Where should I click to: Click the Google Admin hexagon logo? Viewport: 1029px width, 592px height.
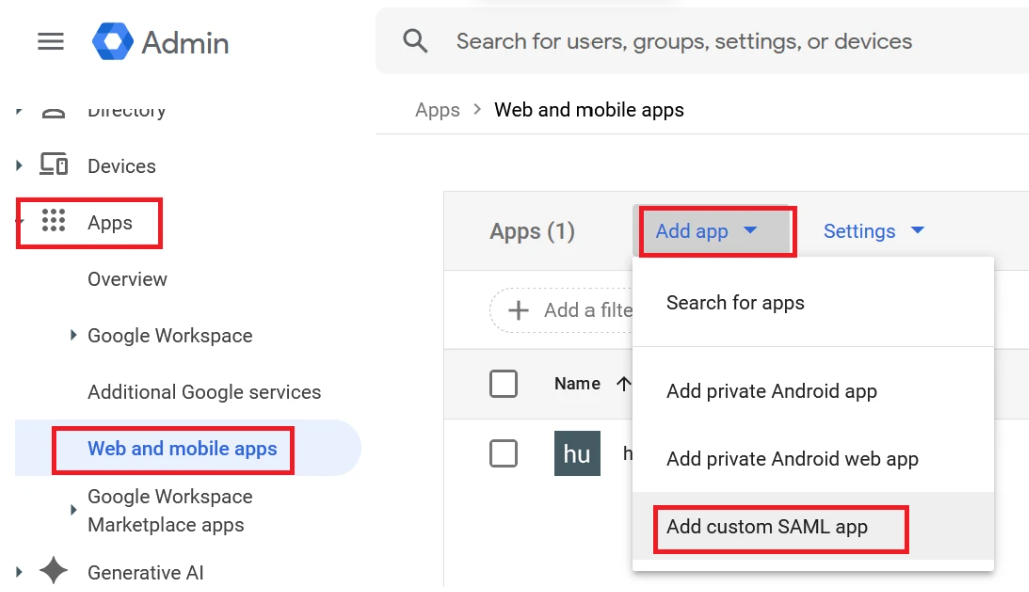tap(112, 42)
